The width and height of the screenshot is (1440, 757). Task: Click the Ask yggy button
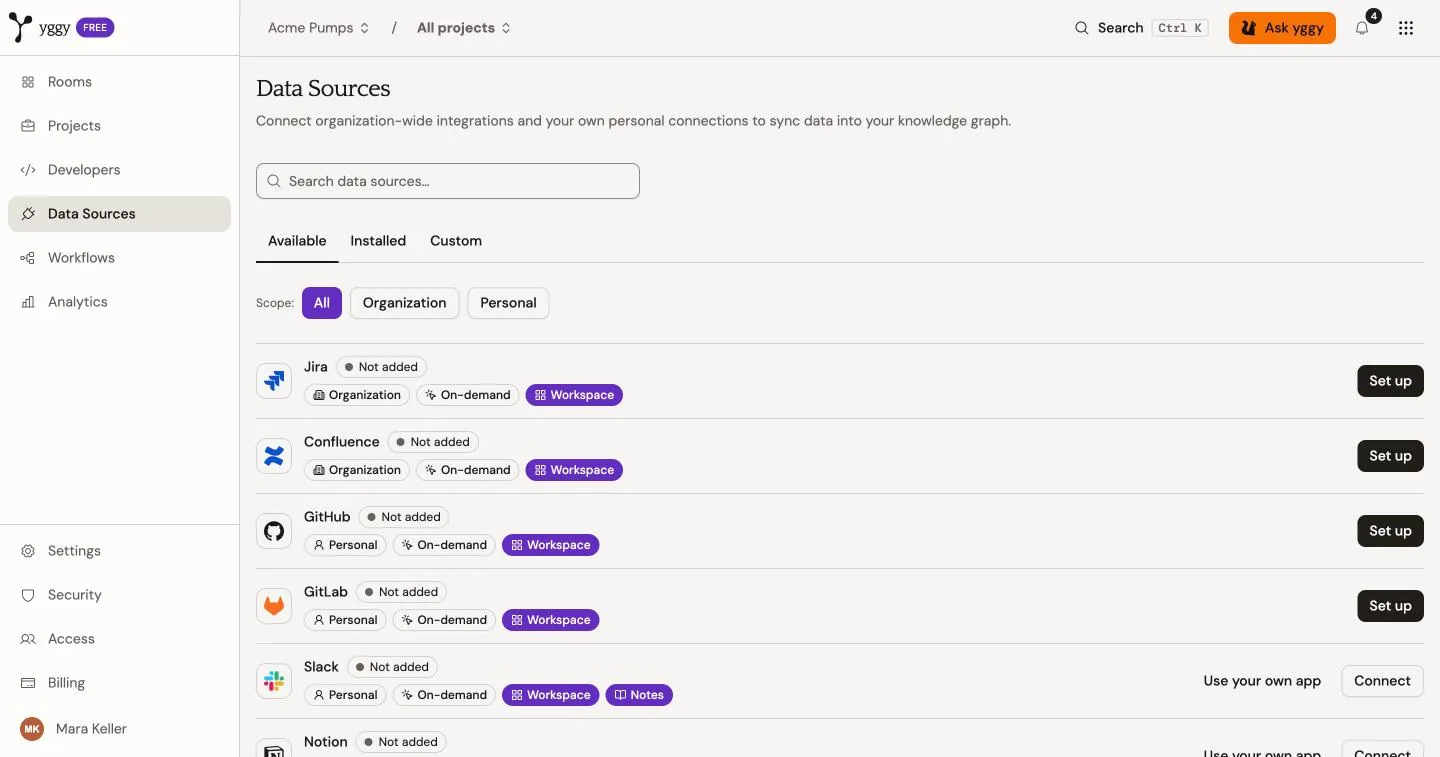point(1282,28)
